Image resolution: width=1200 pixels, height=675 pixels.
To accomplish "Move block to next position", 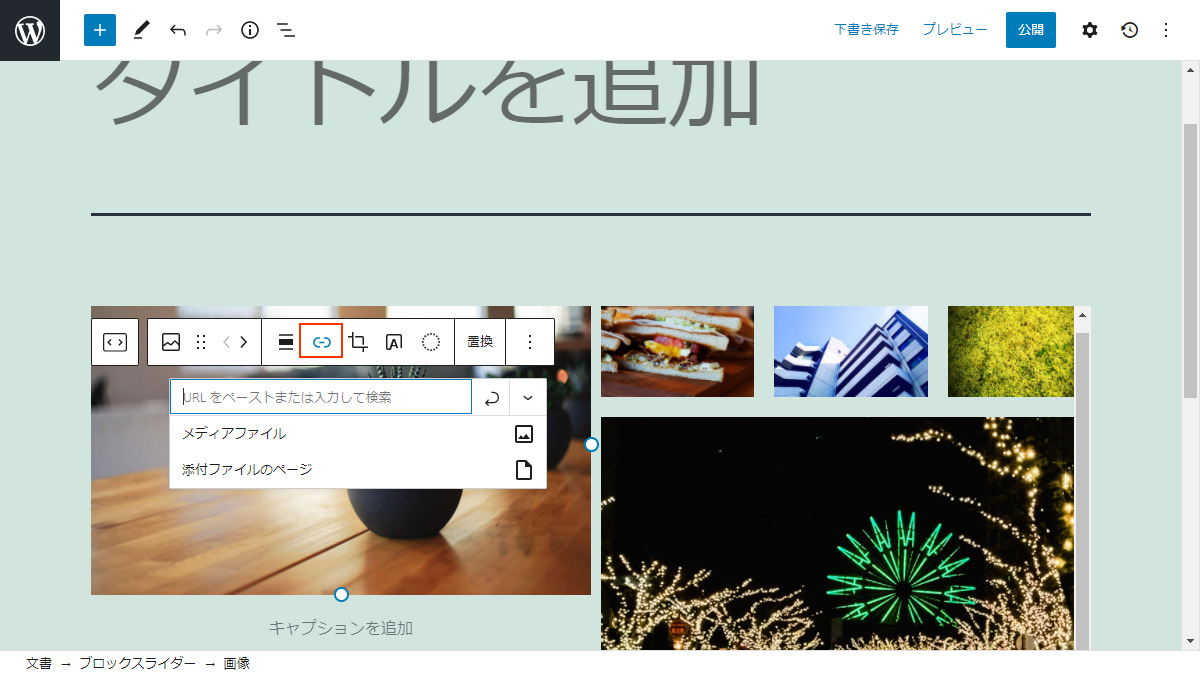I will tap(243, 342).
